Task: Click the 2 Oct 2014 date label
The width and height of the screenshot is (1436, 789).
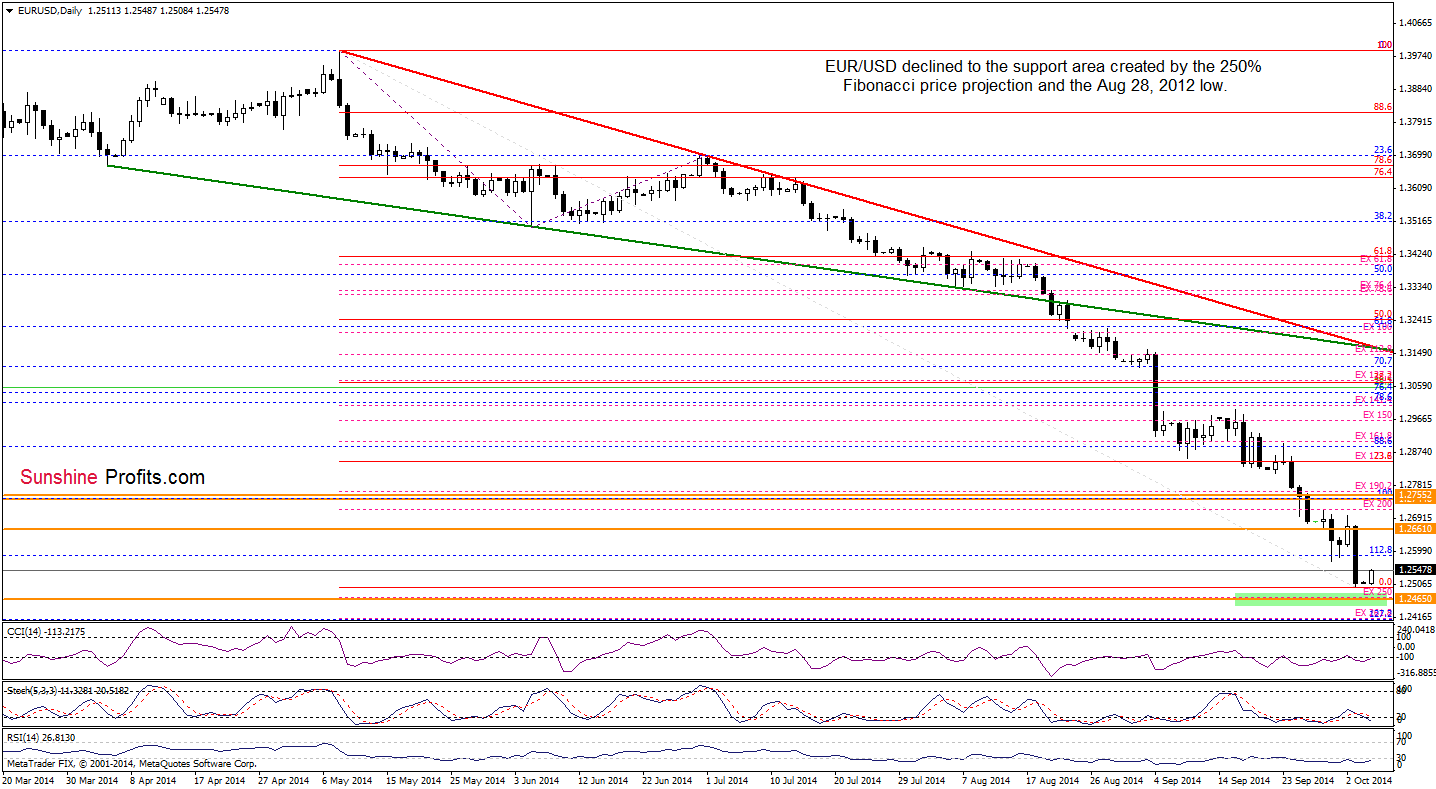Action: 1367,779
